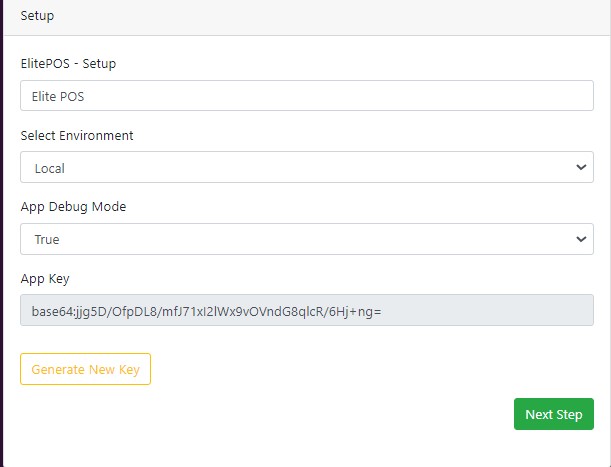Click the Elite POS app name field

307,96
